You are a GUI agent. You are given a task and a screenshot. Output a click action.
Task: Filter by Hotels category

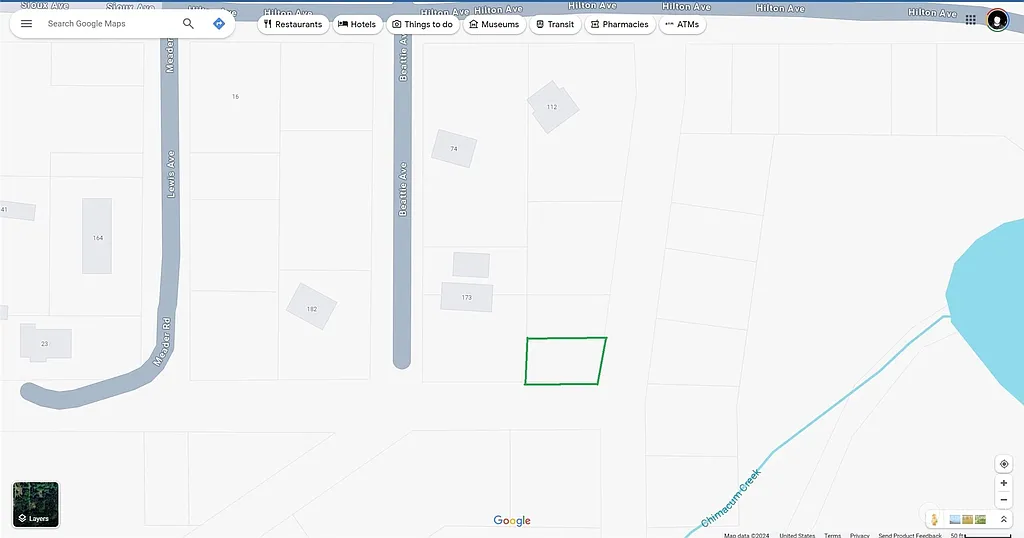click(357, 24)
